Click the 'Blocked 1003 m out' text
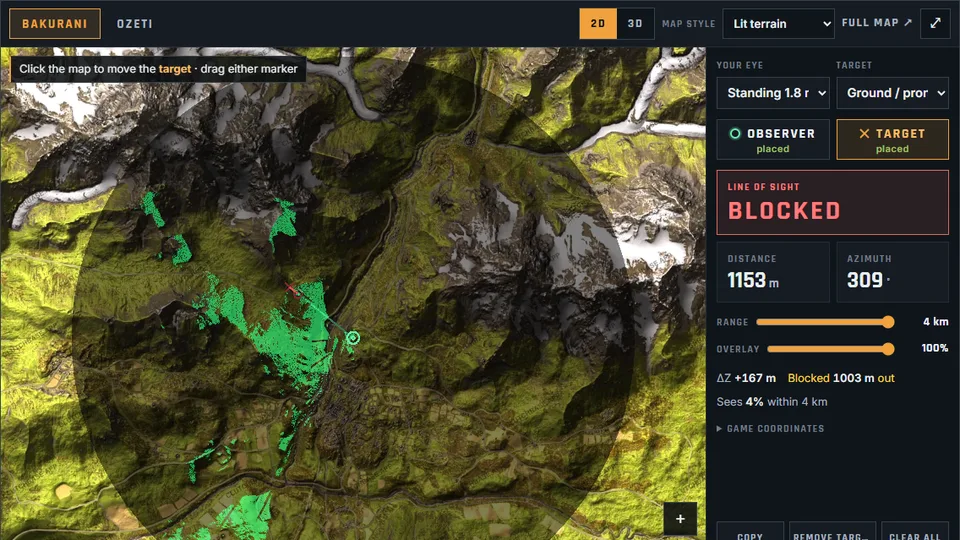The height and width of the screenshot is (540, 960). [841, 378]
